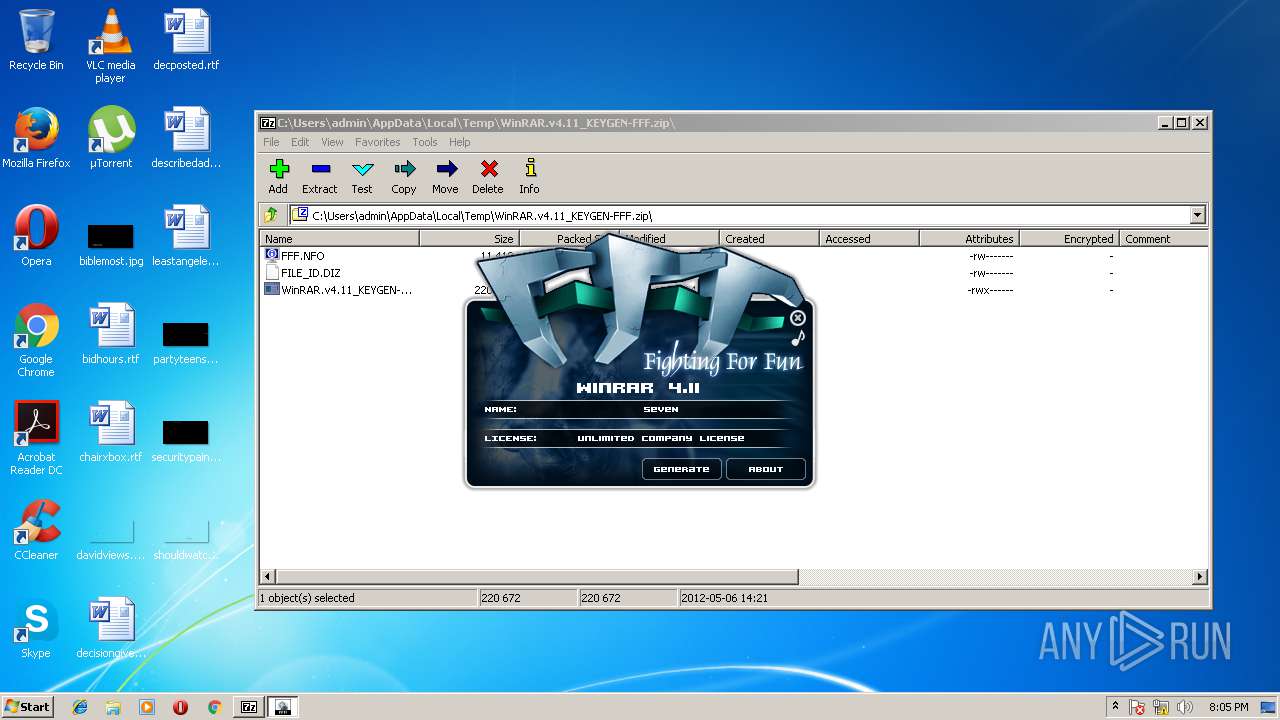Open leastangele document on desktop
Viewport: 1280px width, 720px height.
186,236
